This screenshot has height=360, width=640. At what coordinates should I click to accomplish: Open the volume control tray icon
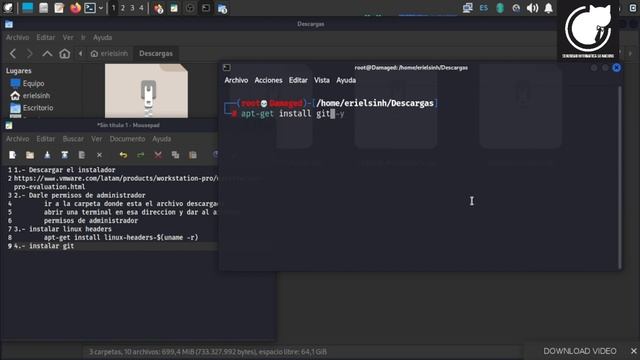pyautogui.click(x=532, y=8)
